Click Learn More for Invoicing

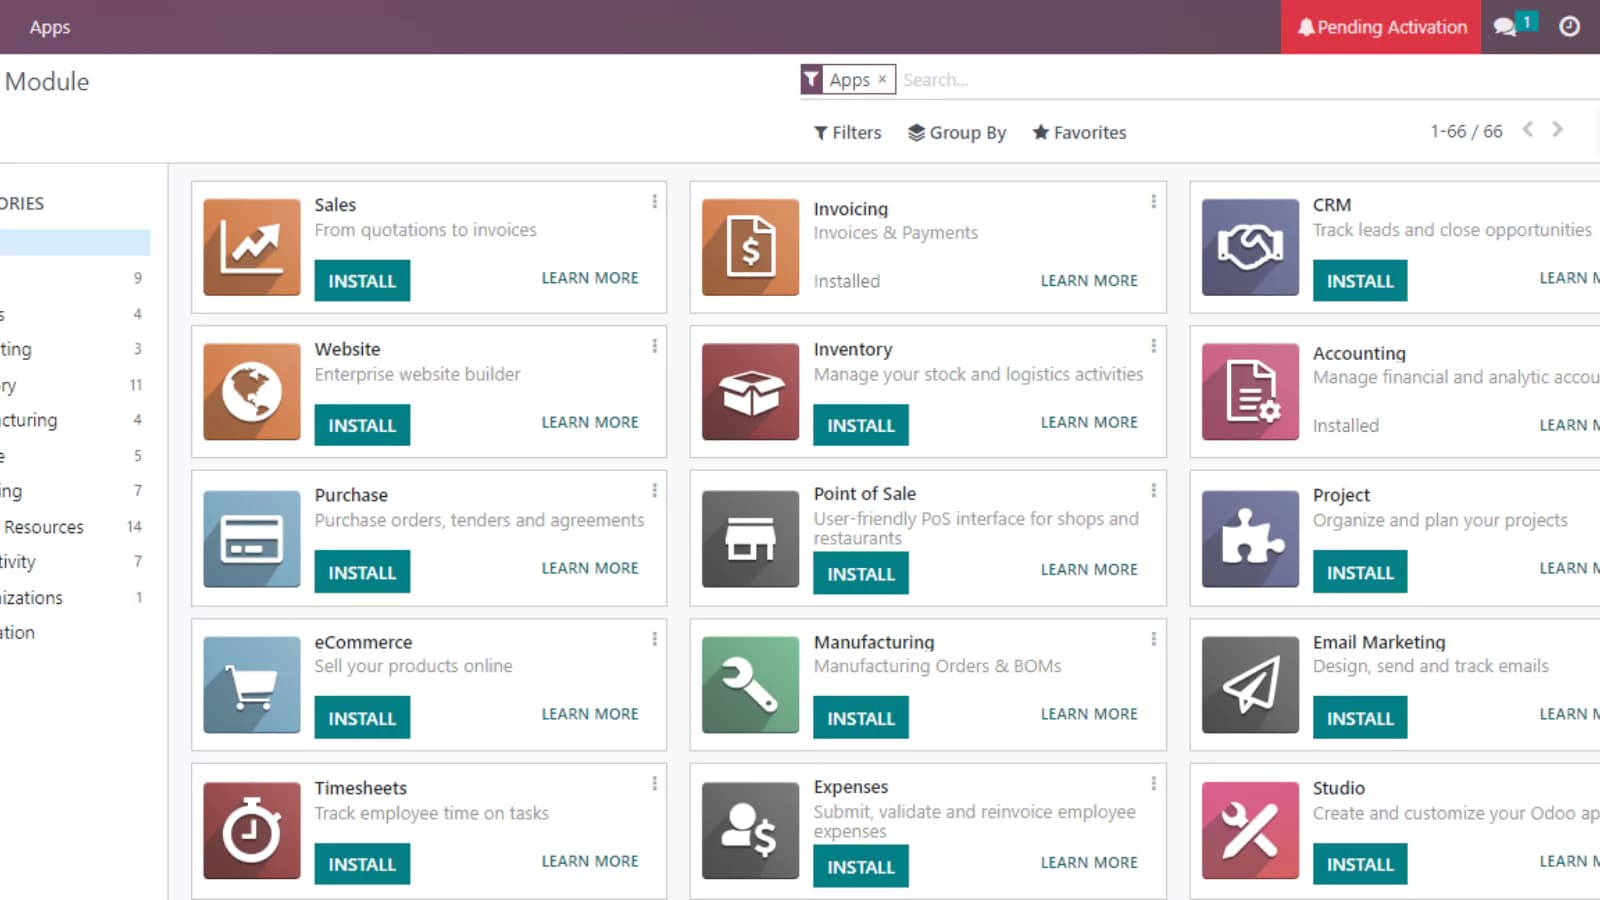coord(1089,281)
